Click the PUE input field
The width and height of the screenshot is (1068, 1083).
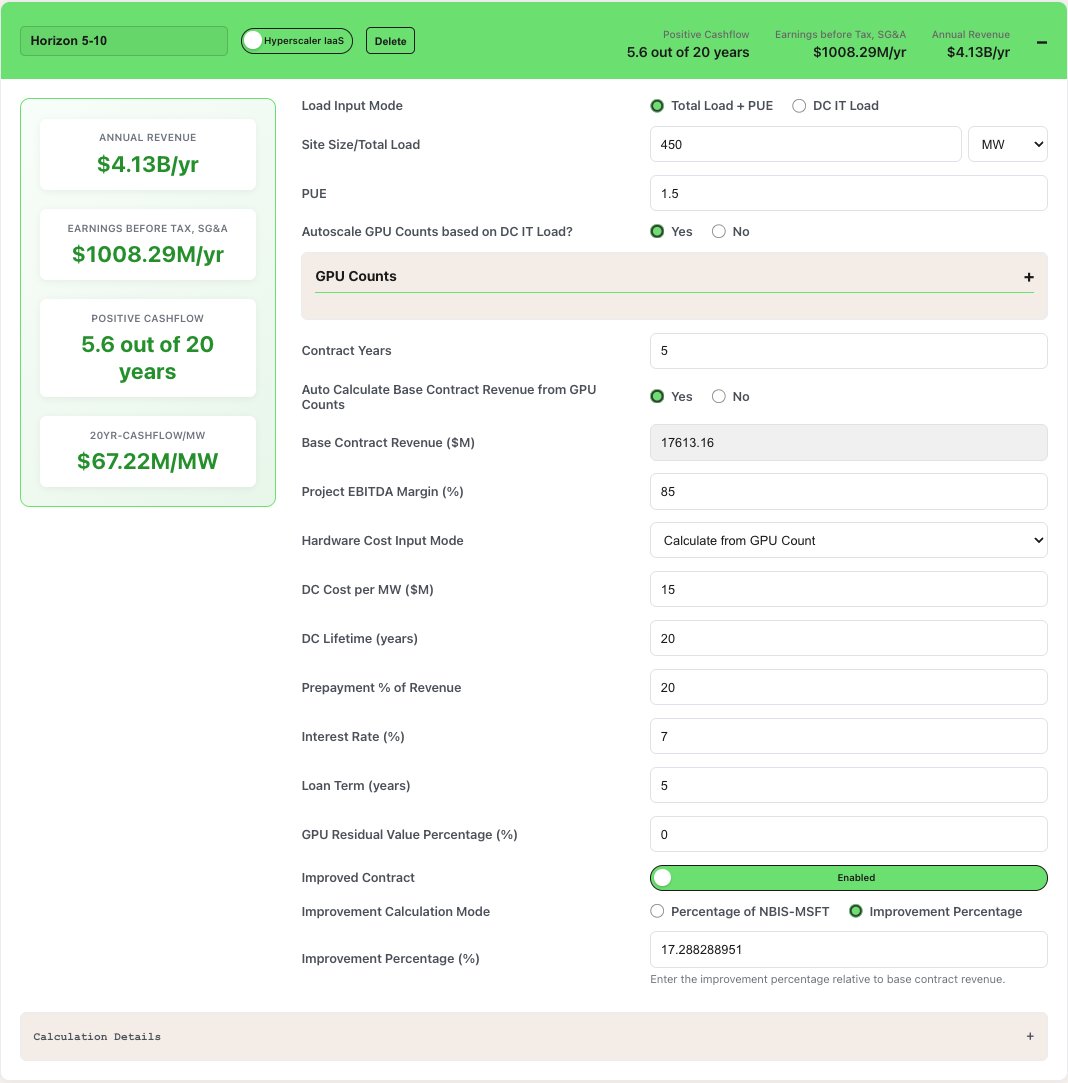tap(848, 193)
